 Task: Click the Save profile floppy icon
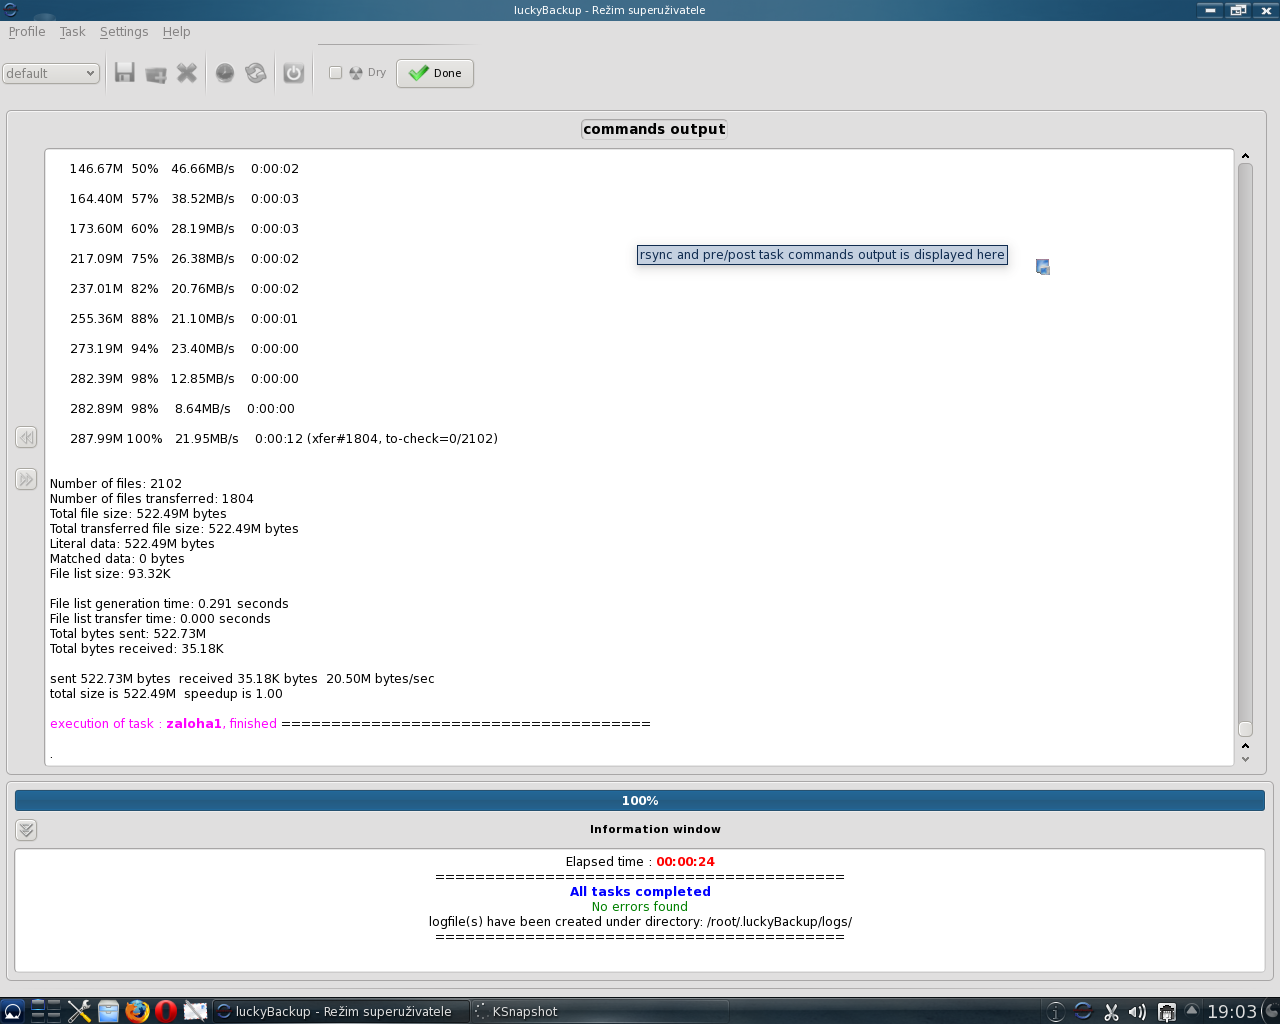[x=124, y=73]
